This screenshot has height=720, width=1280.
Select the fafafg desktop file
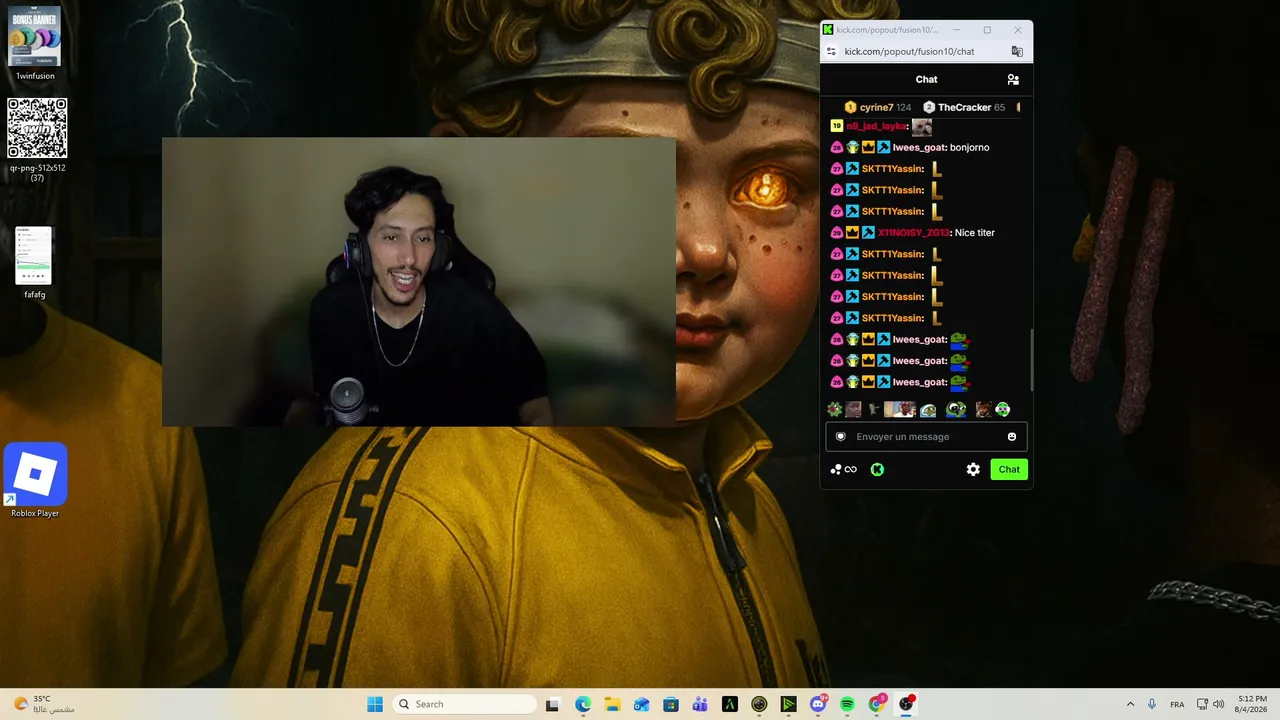pyautogui.click(x=34, y=263)
